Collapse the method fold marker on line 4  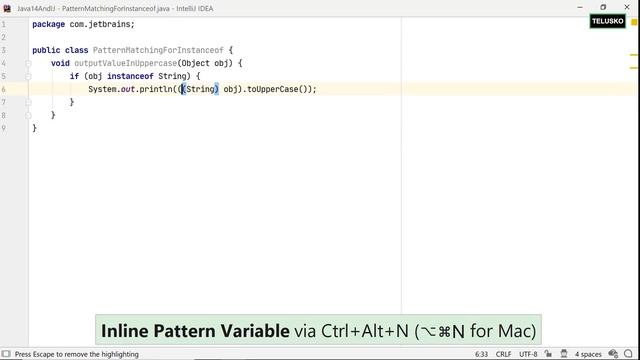click(x=28, y=63)
